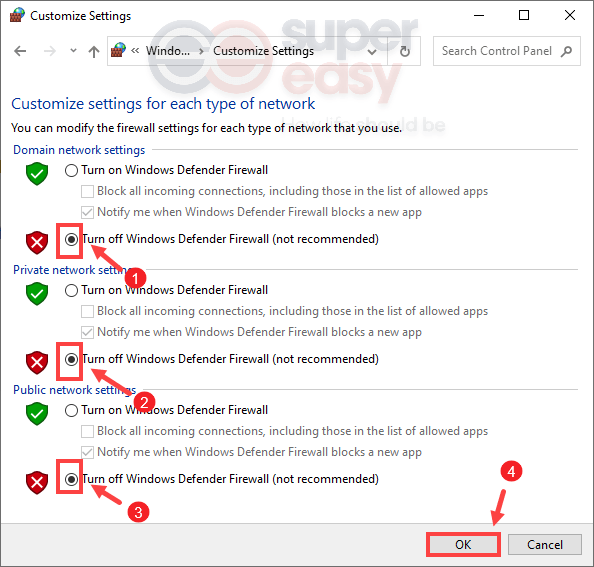Check Block all incoming connections under Domain
The image size is (594, 567).
88,191
